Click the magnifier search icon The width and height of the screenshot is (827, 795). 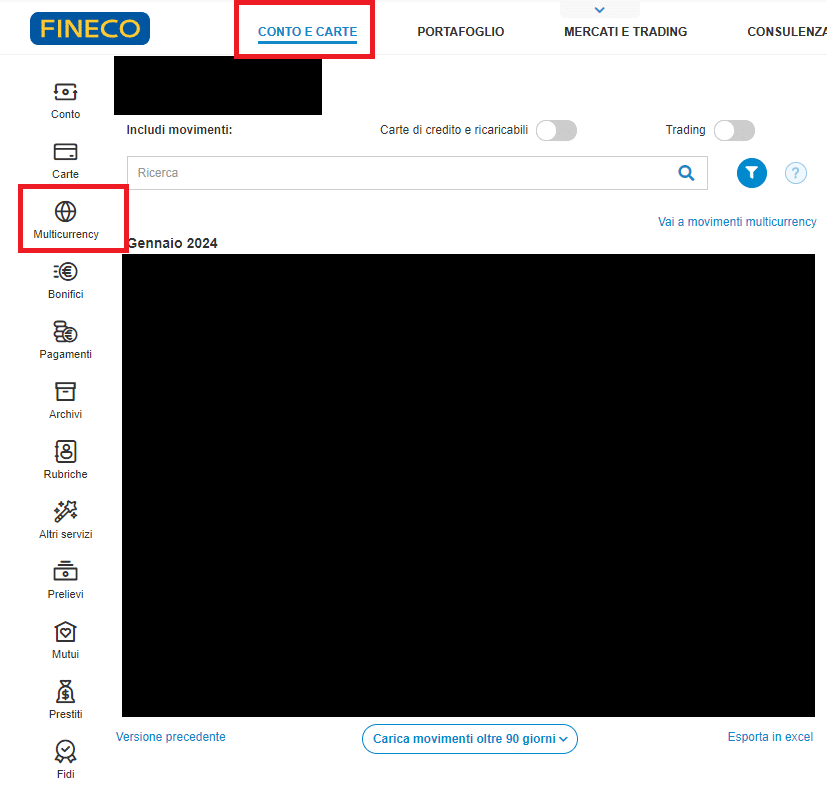coord(686,173)
